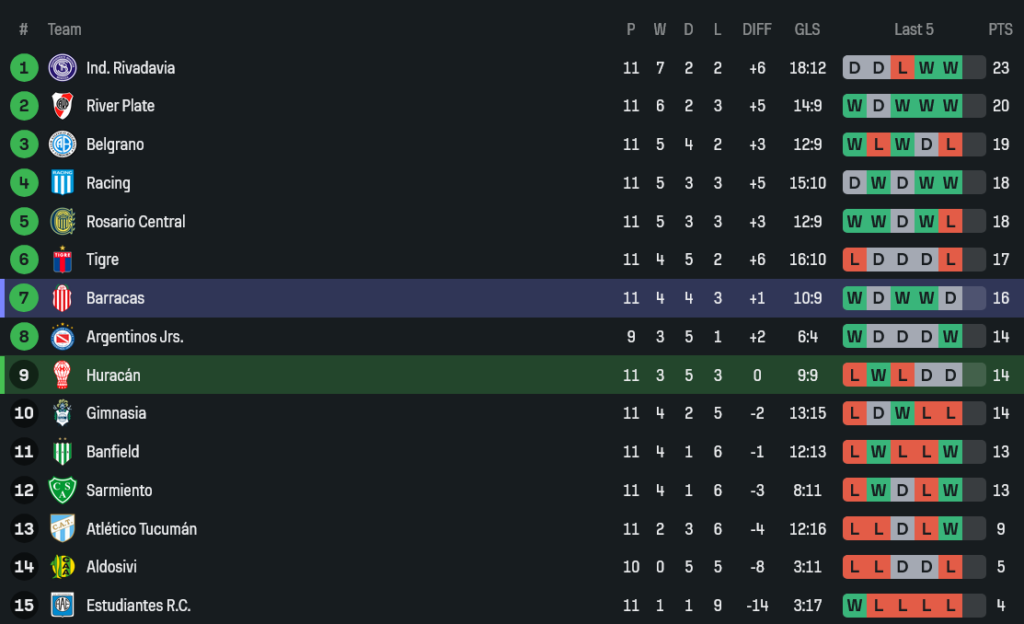1024x624 pixels.
Task: Select the Racing club crest icon
Action: [62, 183]
